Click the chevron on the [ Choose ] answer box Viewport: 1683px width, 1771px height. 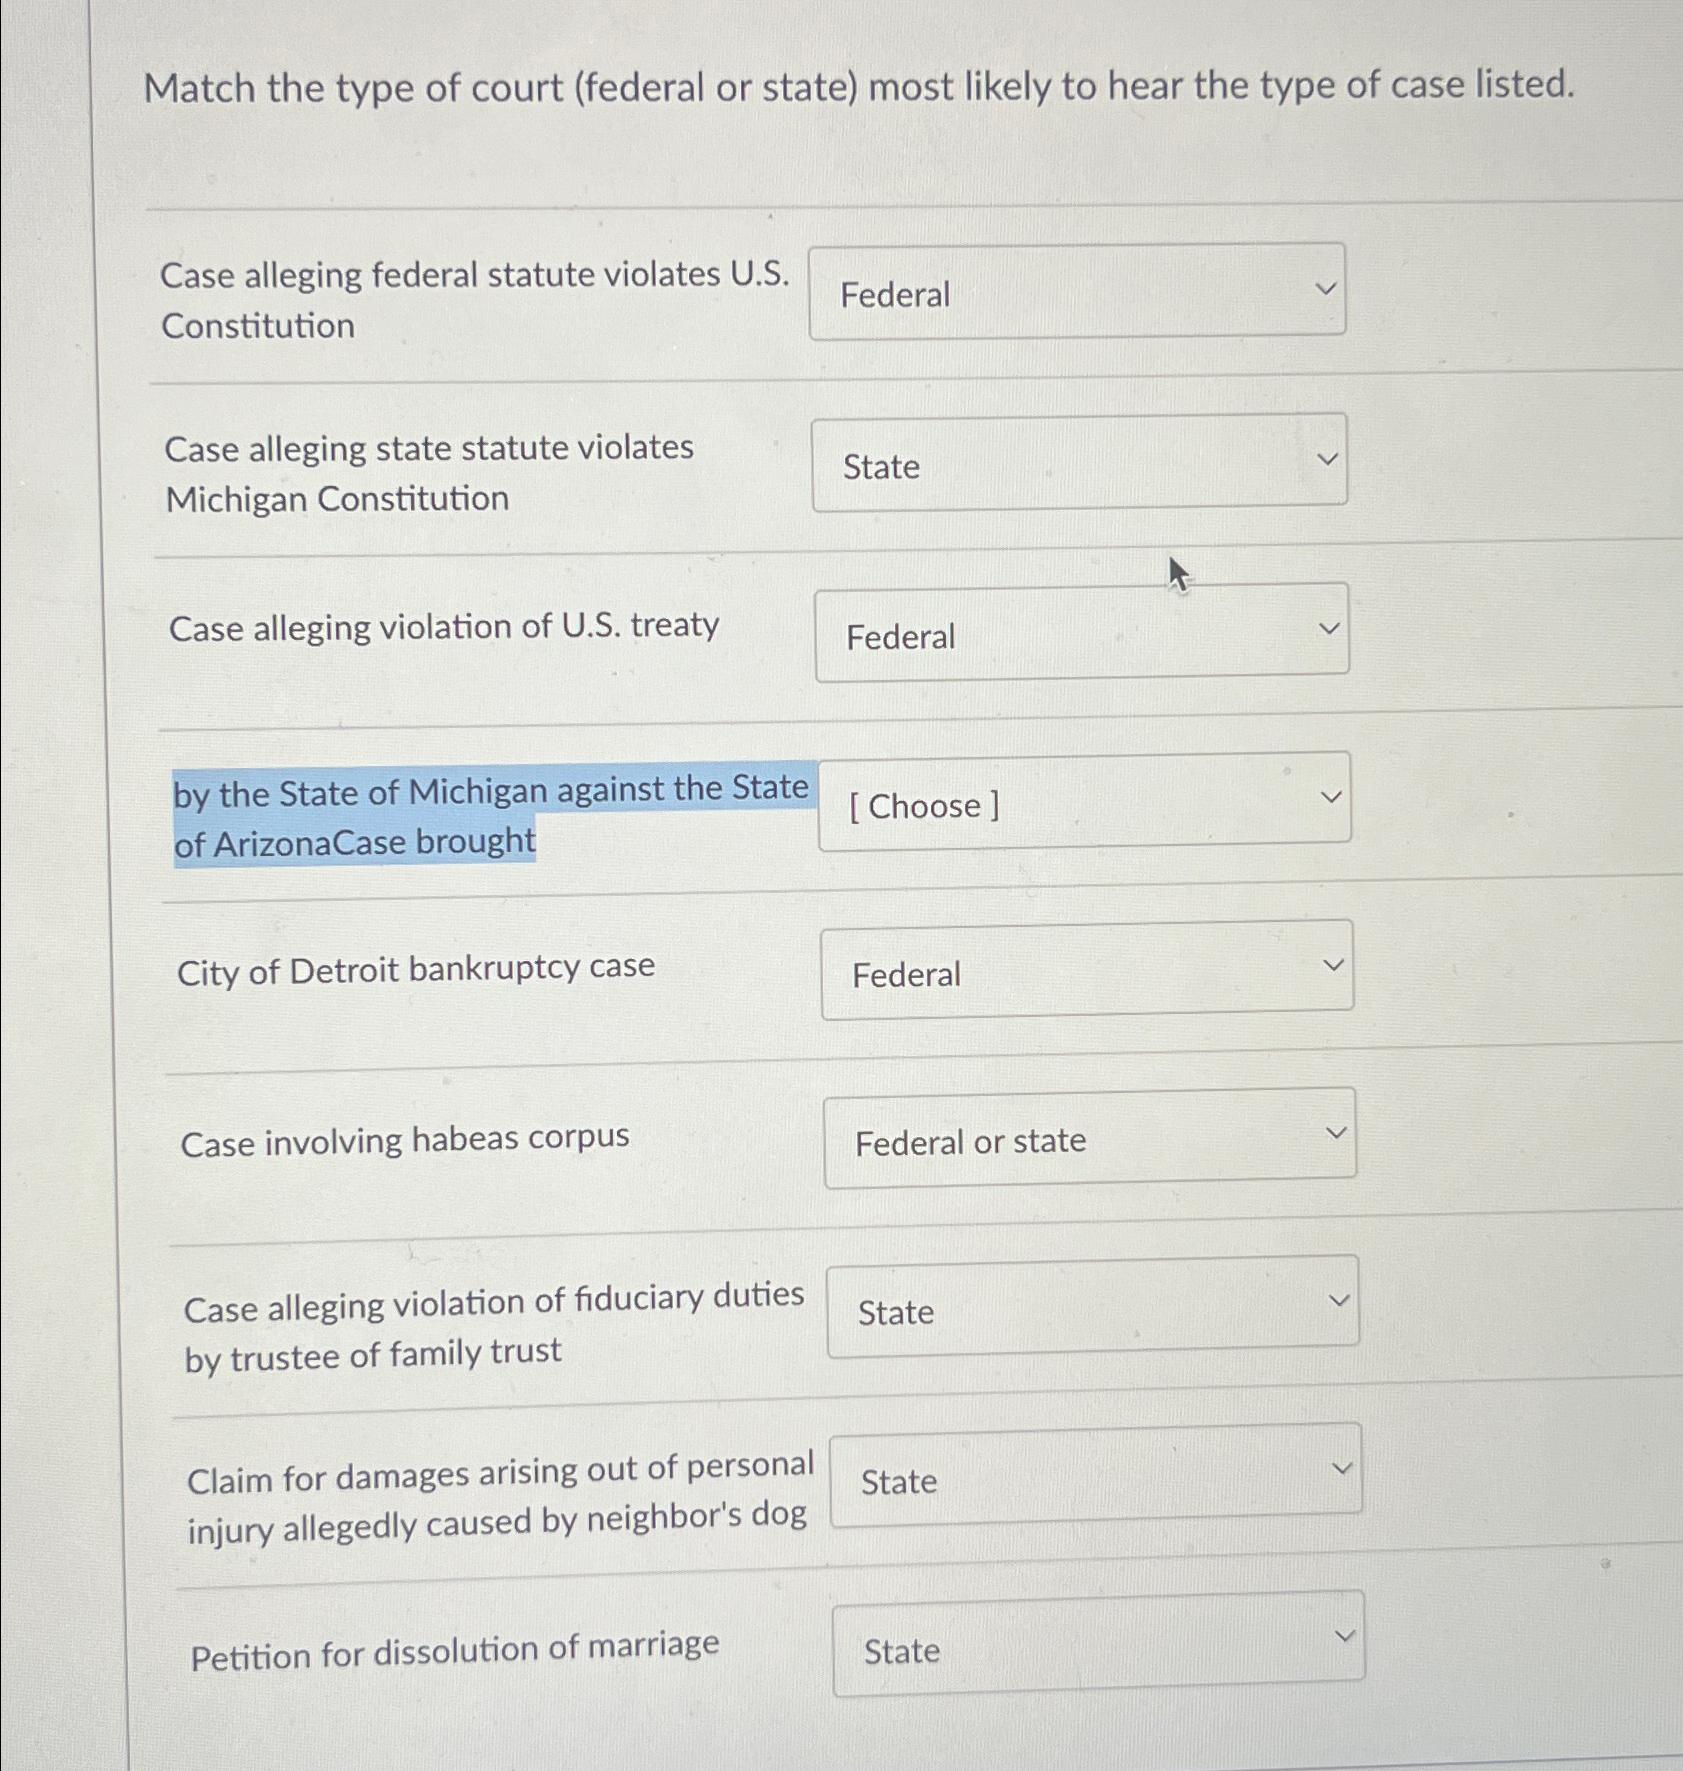pos(1330,795)
